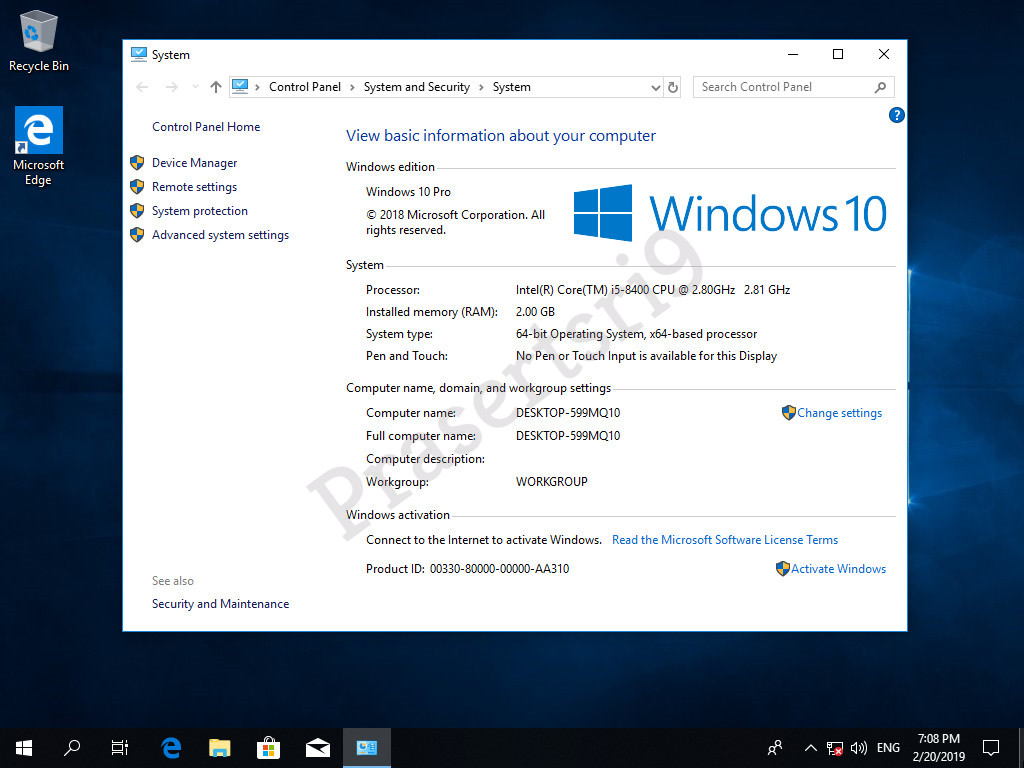Viewport: 1024px width, 768px height.
Task: Launch Microsoft Edge from the desktop shortcut
Action: [x=39, y=146]
